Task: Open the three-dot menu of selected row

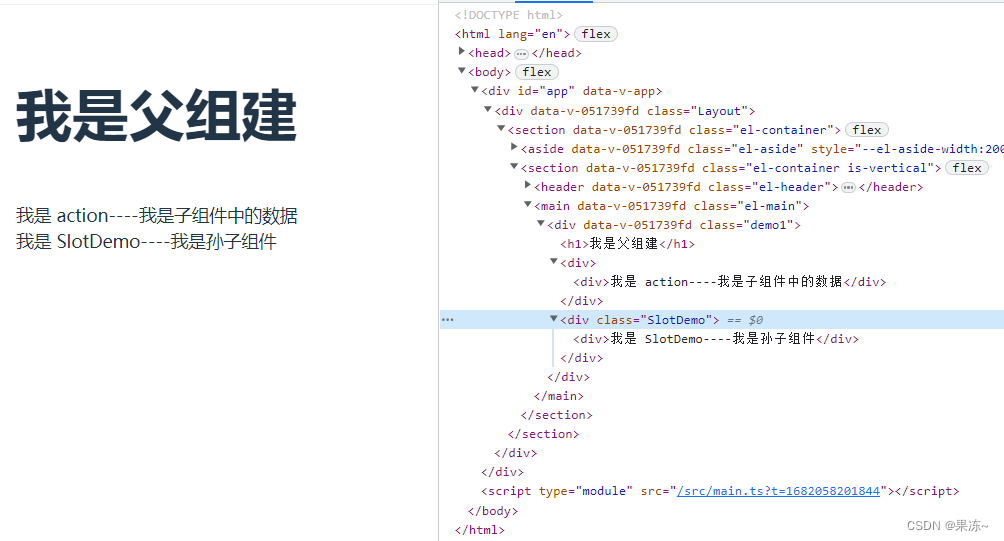Action: [448, 319]
